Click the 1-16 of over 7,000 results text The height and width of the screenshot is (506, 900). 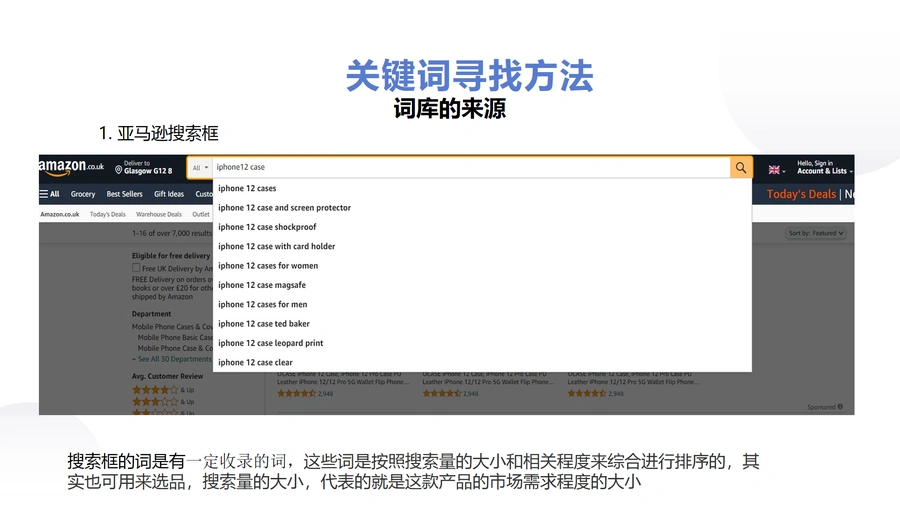pyautogui.click(x=172, y=233)
